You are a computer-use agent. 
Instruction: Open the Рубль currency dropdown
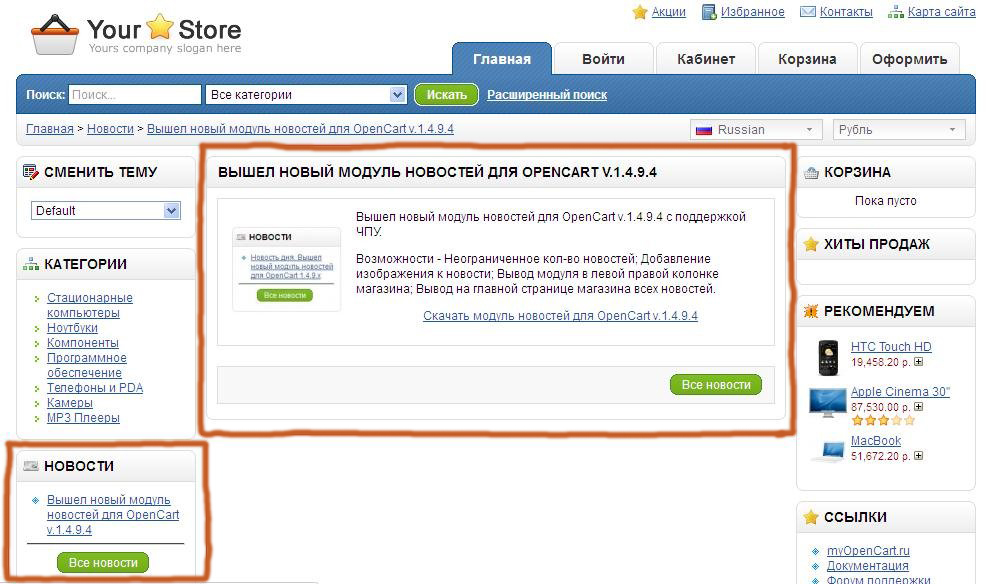[899, 130]
